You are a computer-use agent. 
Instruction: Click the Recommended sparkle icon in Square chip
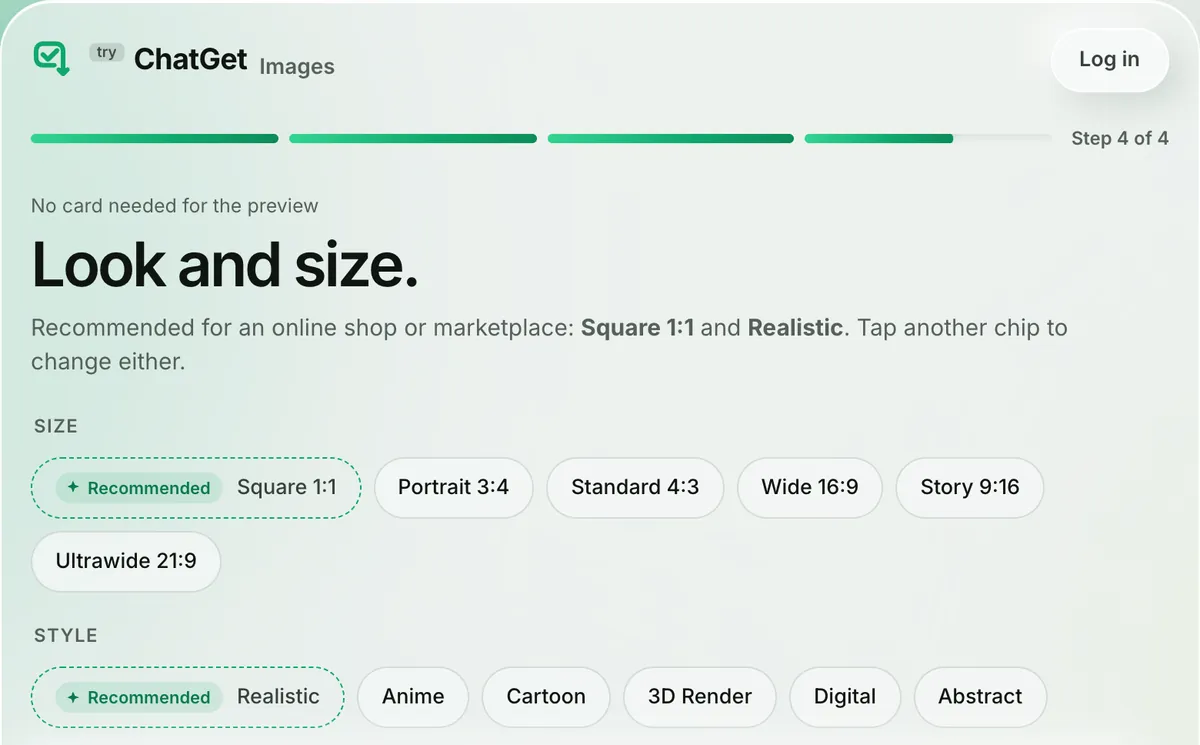click(73, 488)
